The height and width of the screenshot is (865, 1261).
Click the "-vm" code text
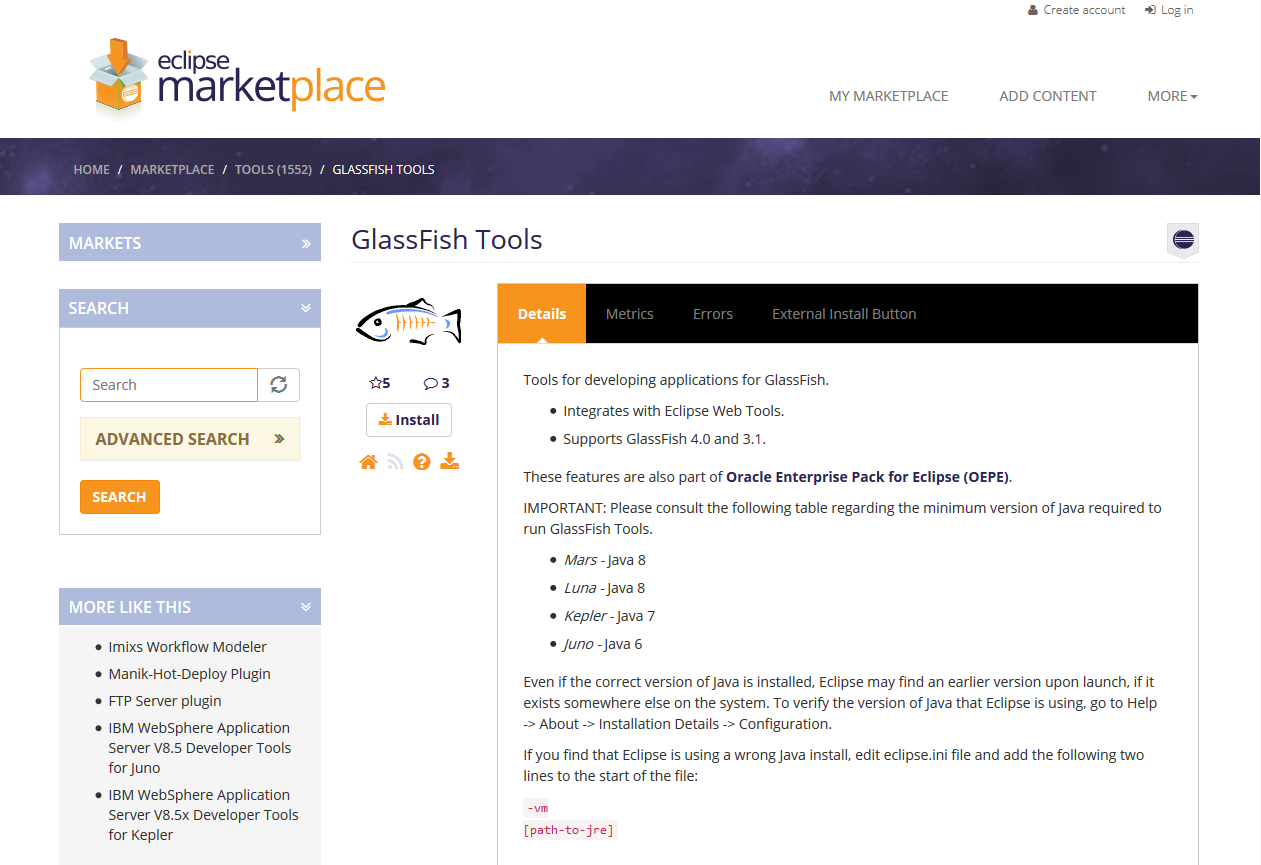coord(537,808)
